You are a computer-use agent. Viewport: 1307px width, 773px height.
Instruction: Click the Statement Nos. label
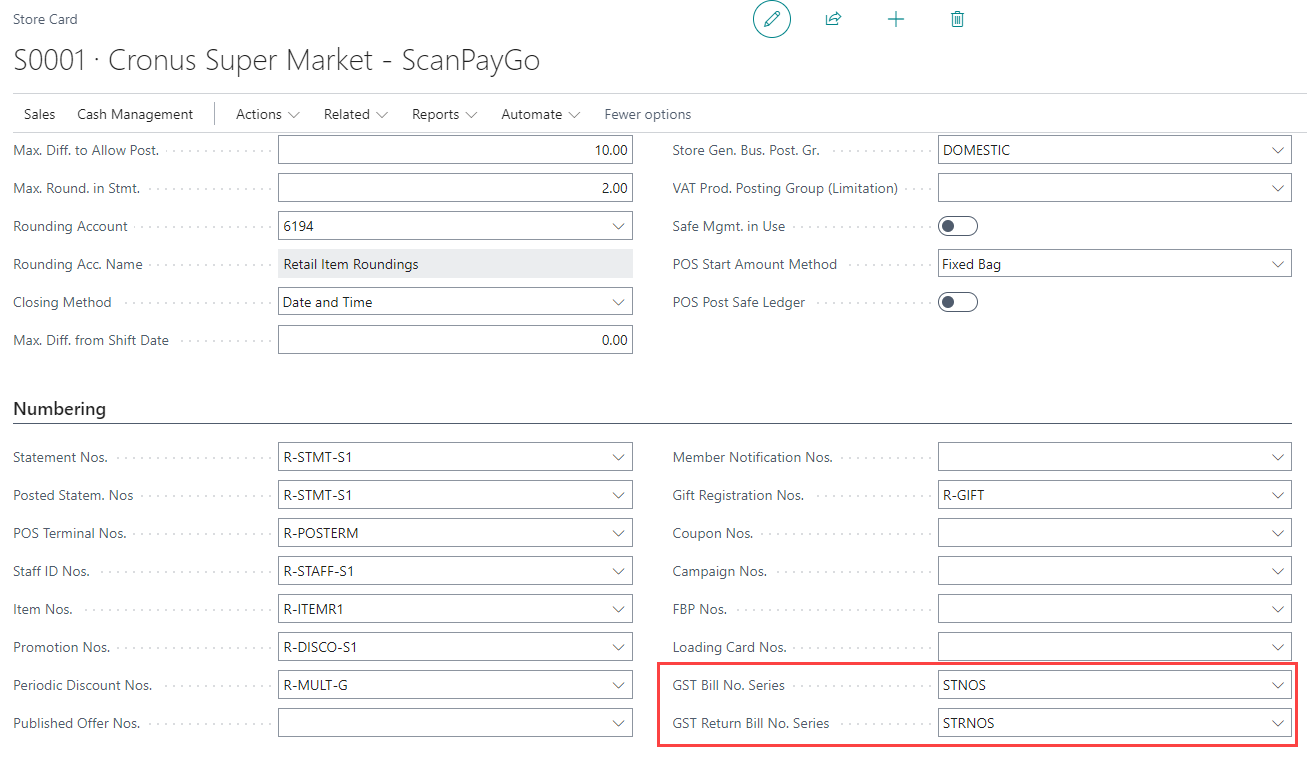pos(60,457)
